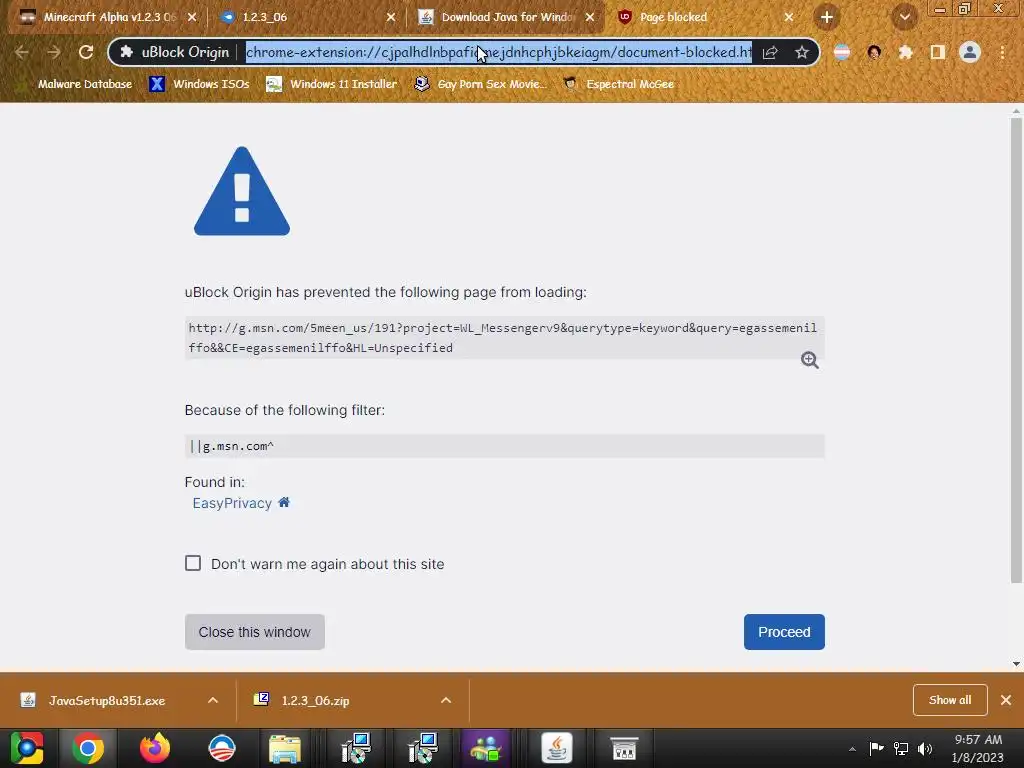Open the network tray icon
Screen dimensions: 1024x768
click(901, 749)
